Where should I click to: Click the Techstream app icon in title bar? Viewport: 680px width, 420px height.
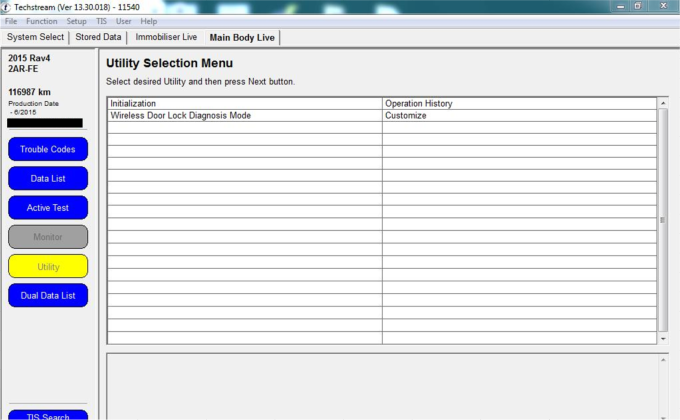click(x=7, y=6)
